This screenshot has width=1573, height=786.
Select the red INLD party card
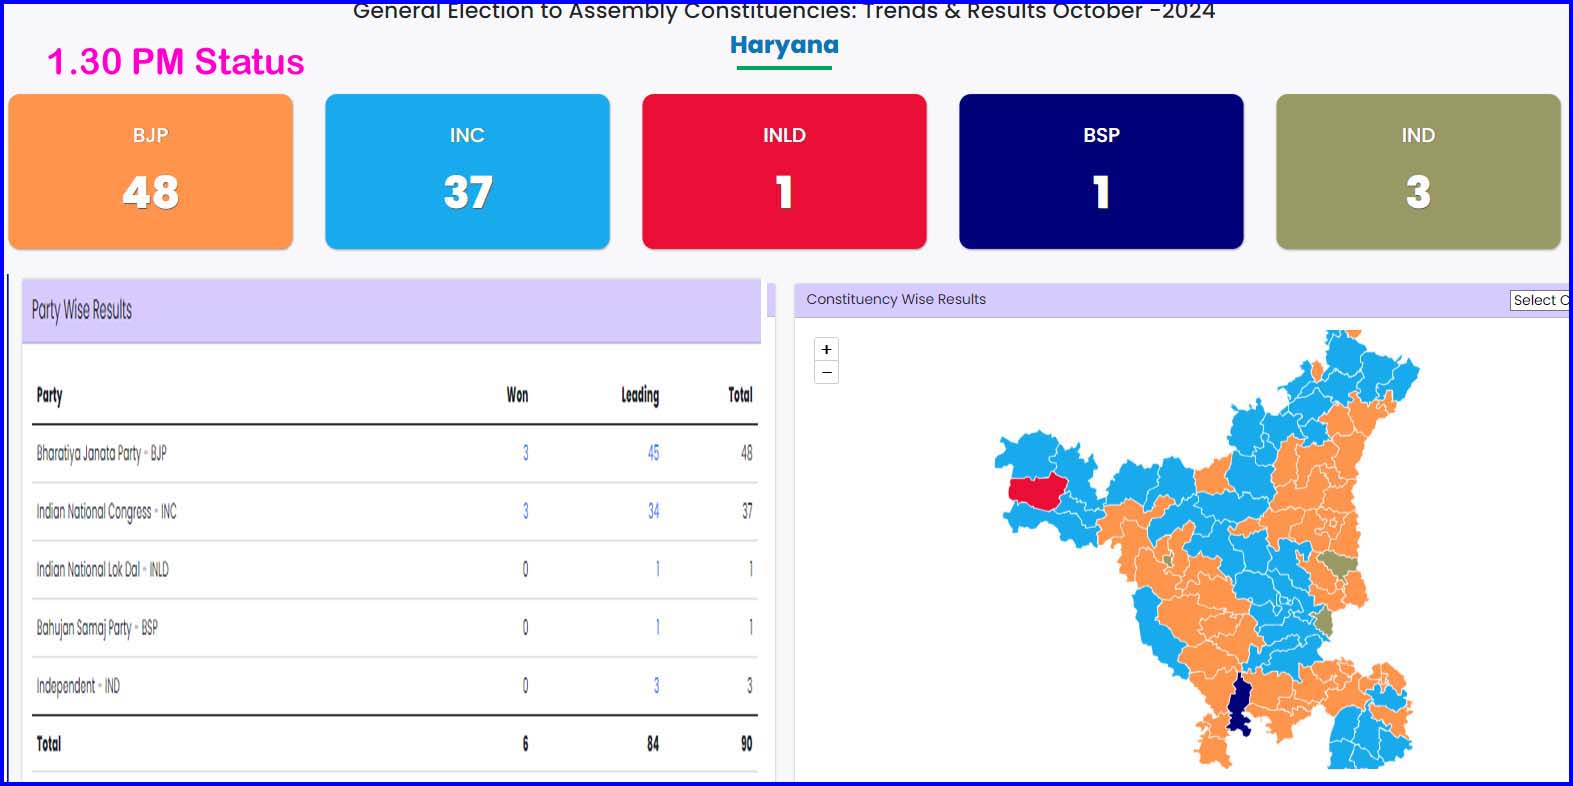point(784,171)
